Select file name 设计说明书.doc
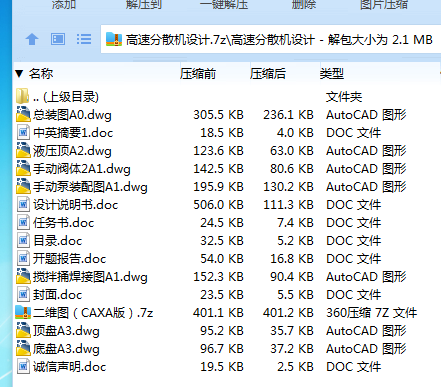 tap(75, 205)
